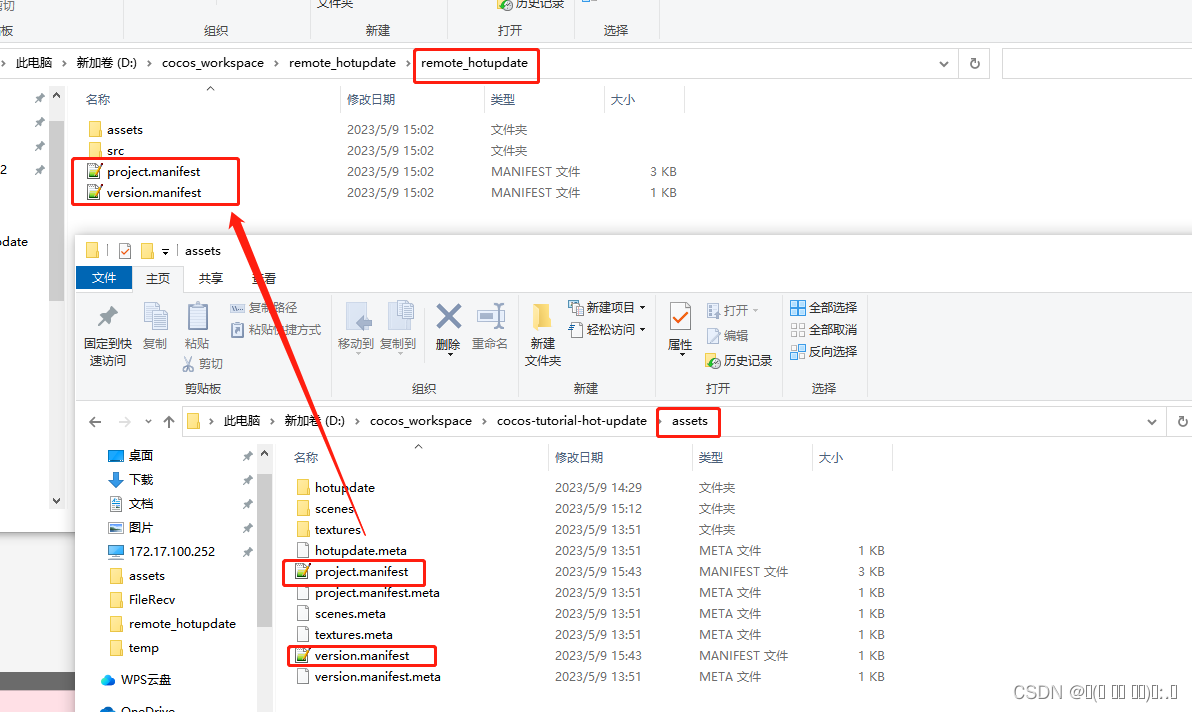Click New folder (新建文件夹) in the ribbon
Image resolution: width=1192 pixels, height=712 pixels.
543,335
